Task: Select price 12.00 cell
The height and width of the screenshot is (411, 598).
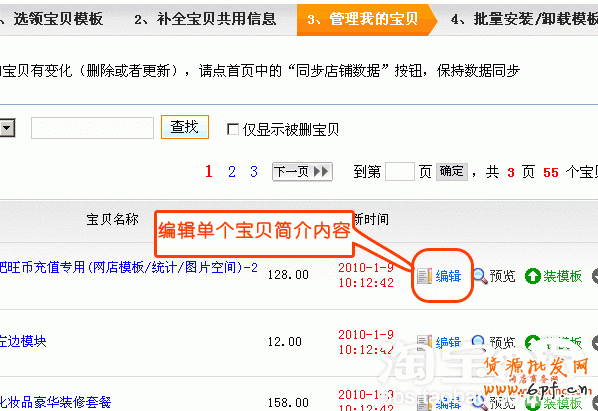Action: (x=285, y=342)
